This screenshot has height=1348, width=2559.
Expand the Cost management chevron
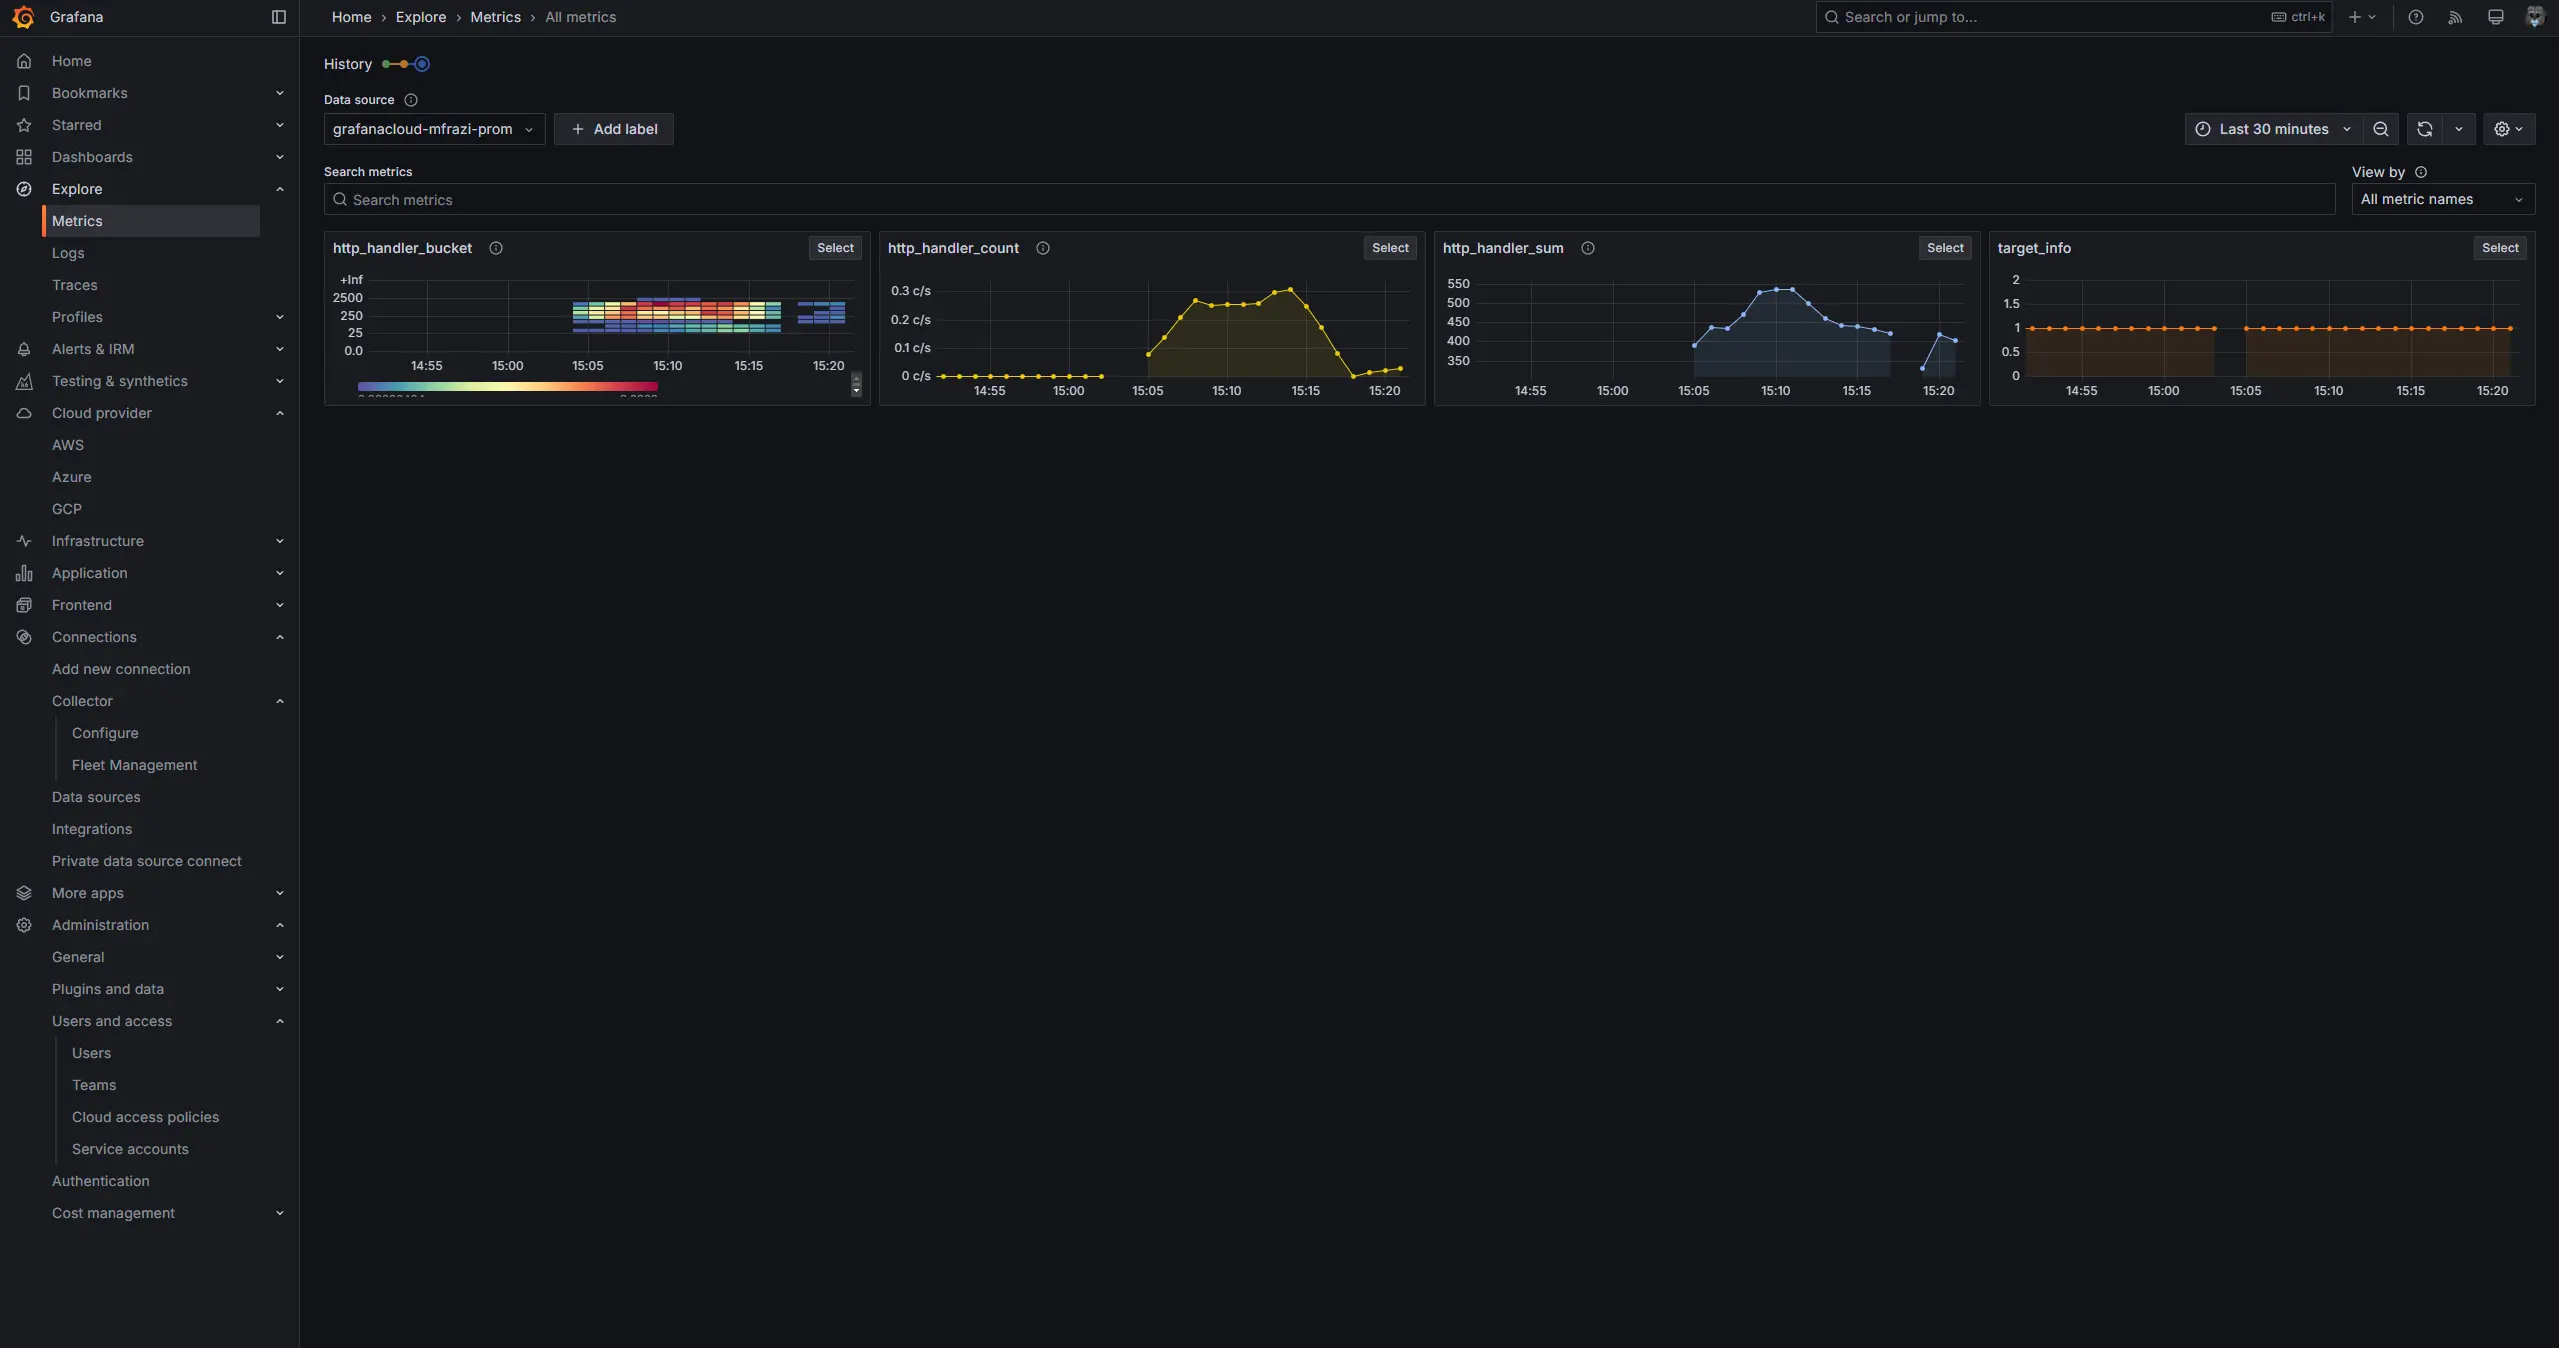280,1213
